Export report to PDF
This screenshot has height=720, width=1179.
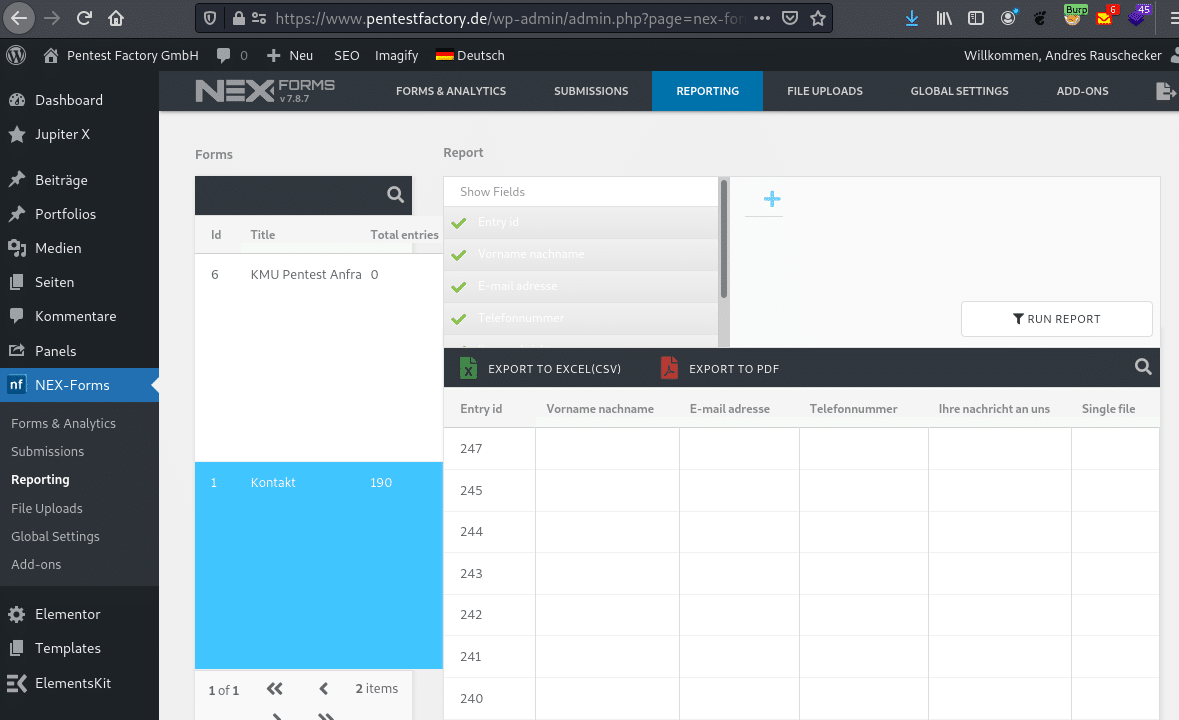[720, 368]
